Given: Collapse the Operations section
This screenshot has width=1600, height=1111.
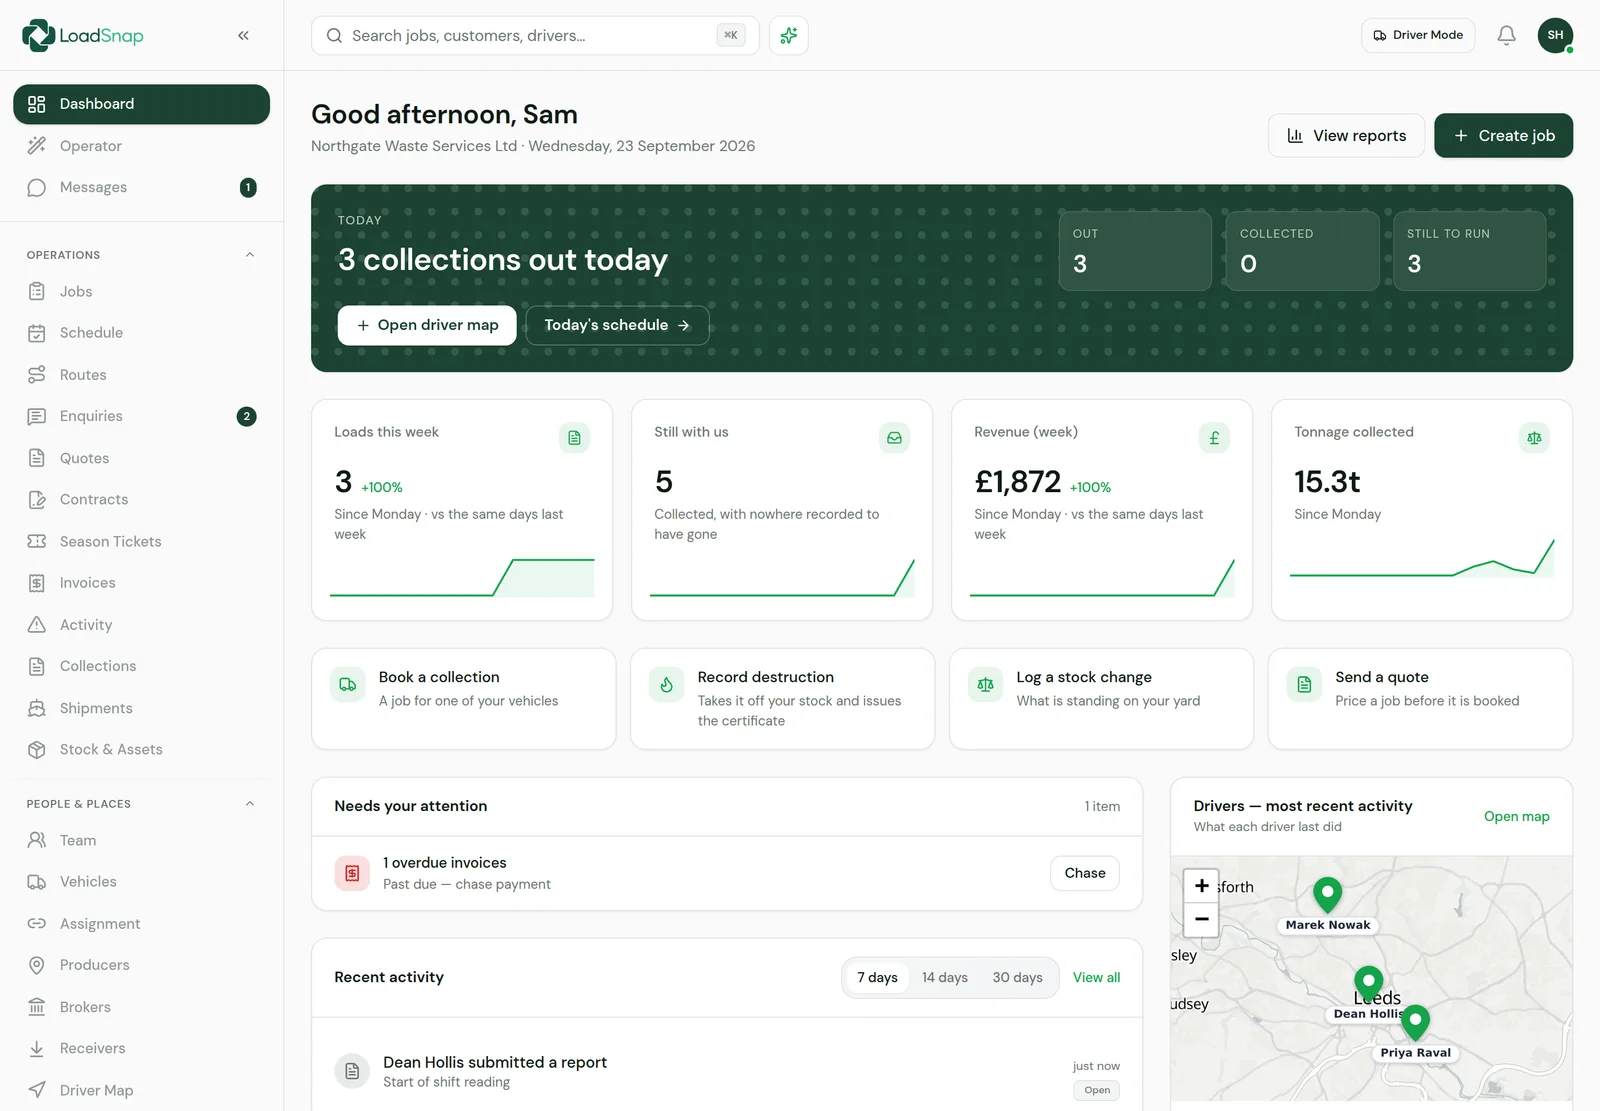Looking at the screenshot, I should (250, 255).
